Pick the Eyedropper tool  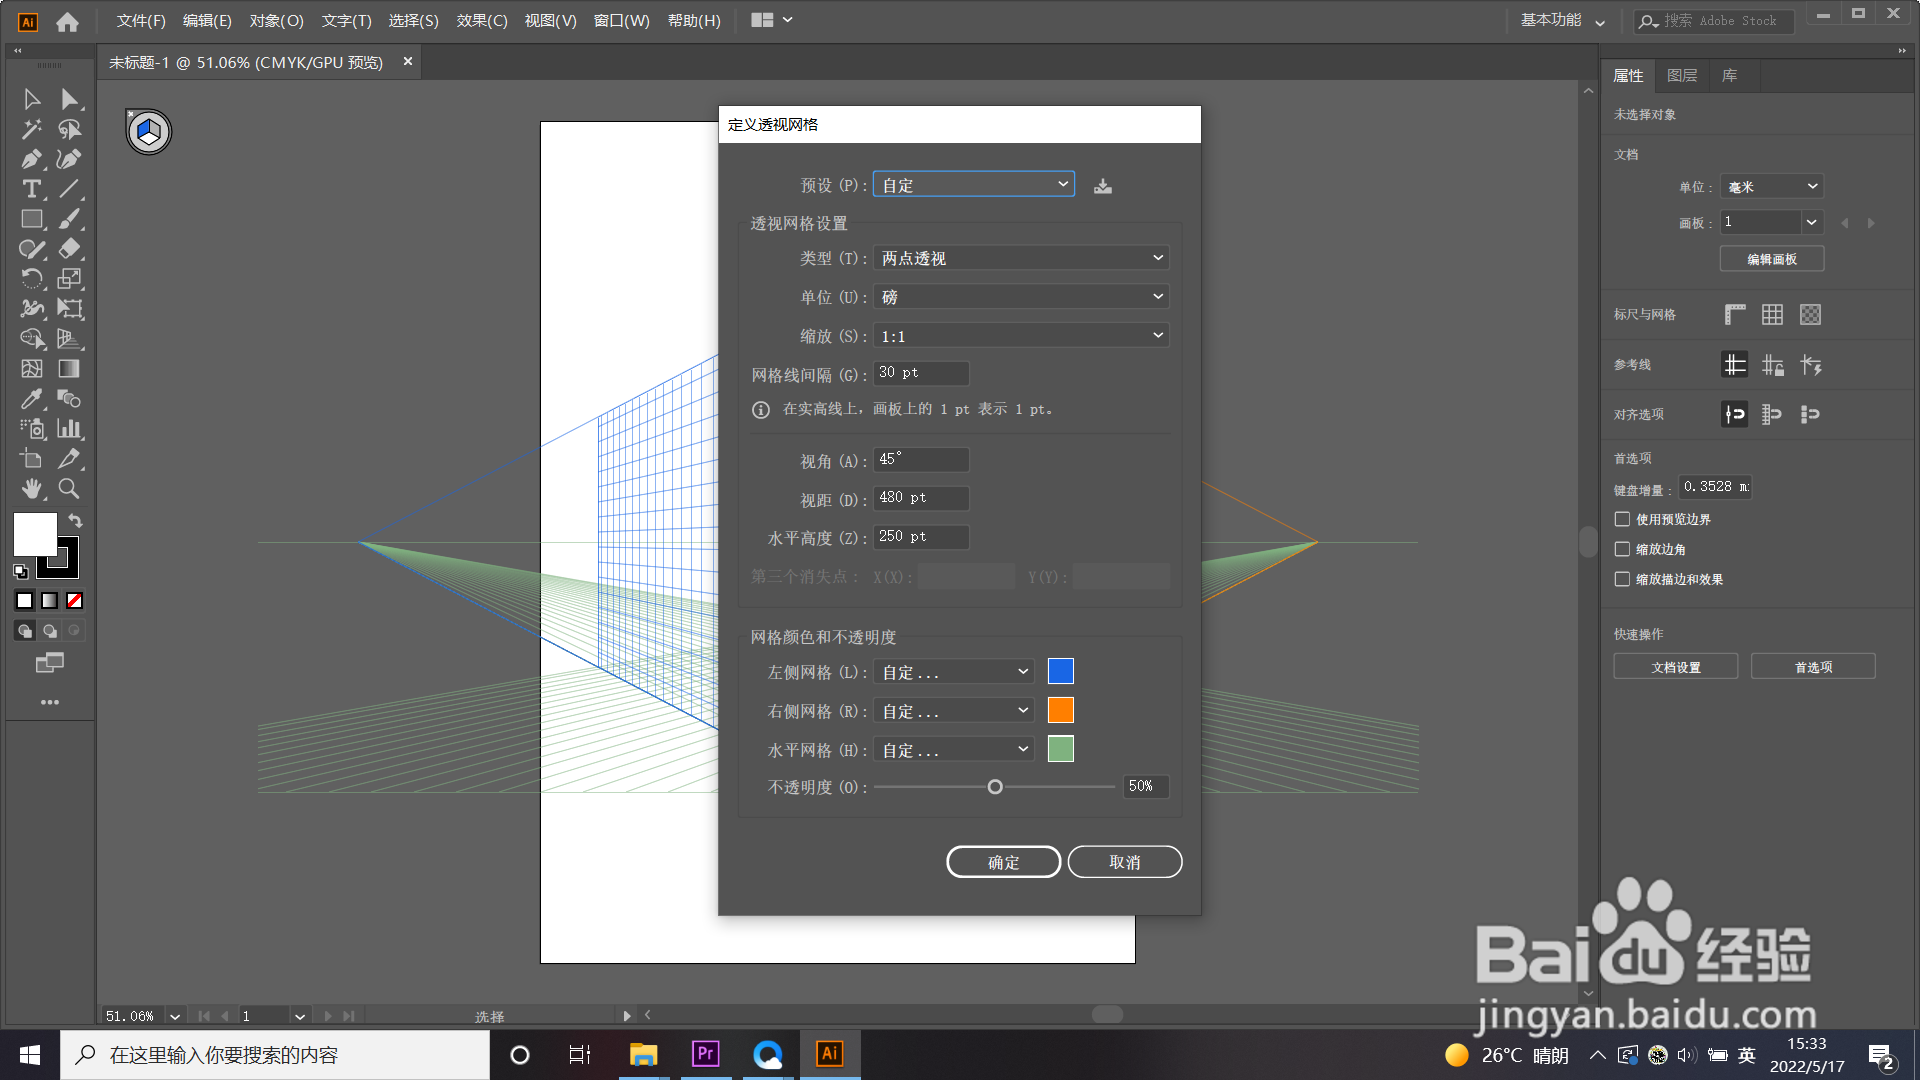(31, 399)
